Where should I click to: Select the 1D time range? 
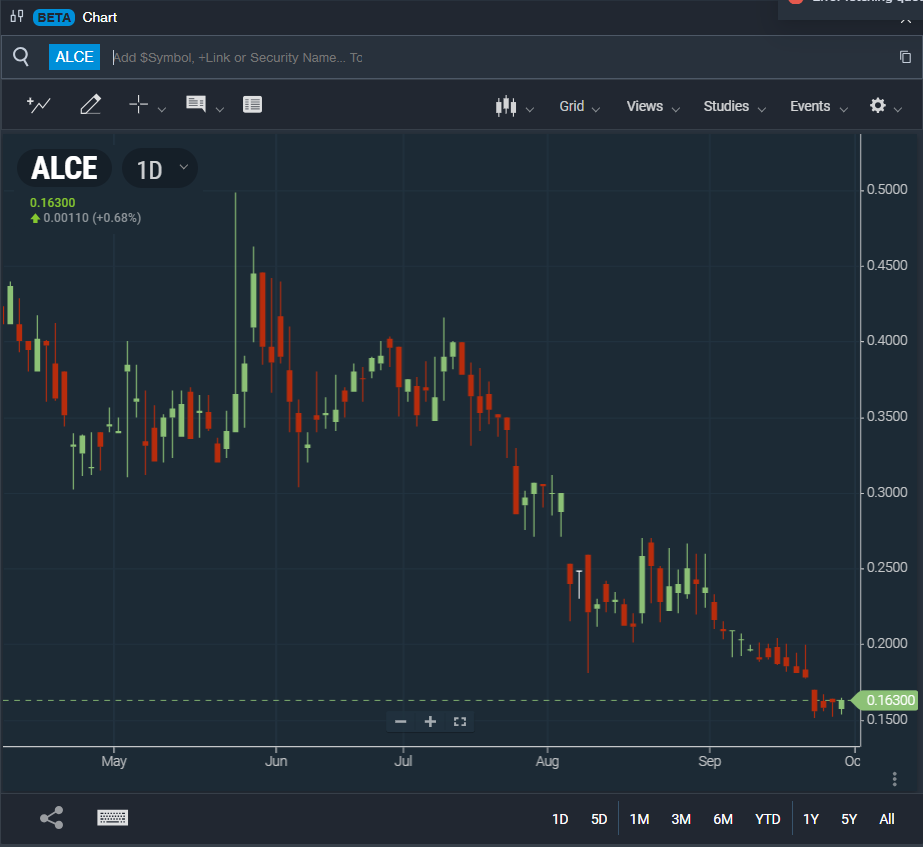[560, 819]
